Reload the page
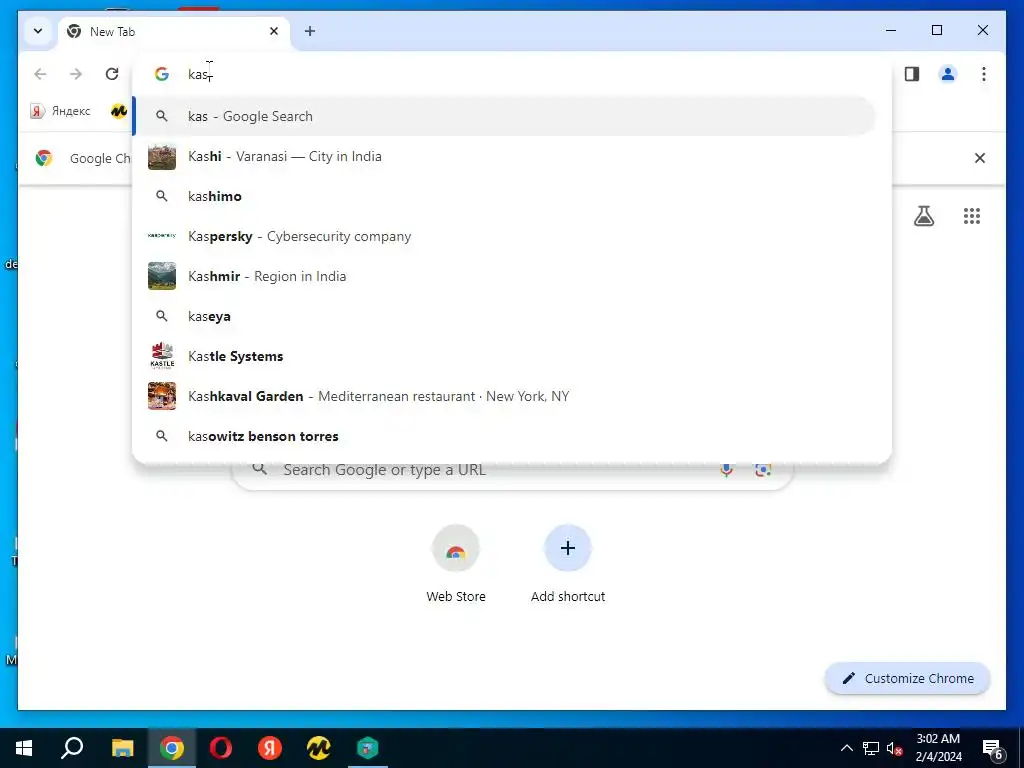This screenshot has width=1024, height=768. pyautogui.click(x=112, y=74)
